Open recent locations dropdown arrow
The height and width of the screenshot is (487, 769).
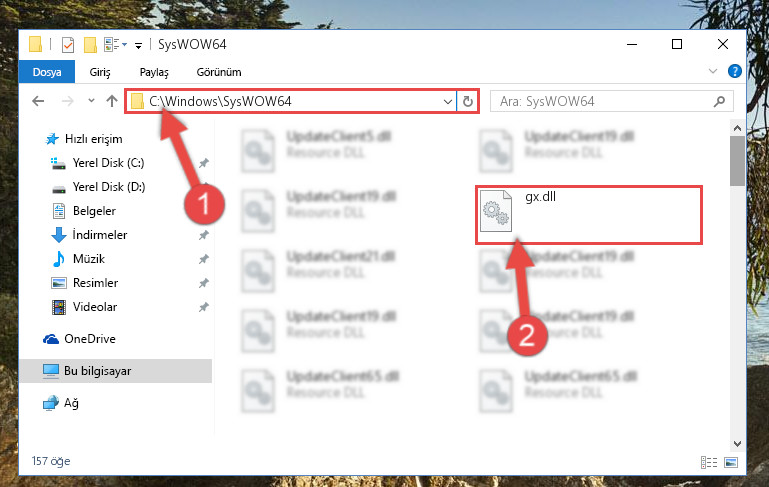pos(91,101)
